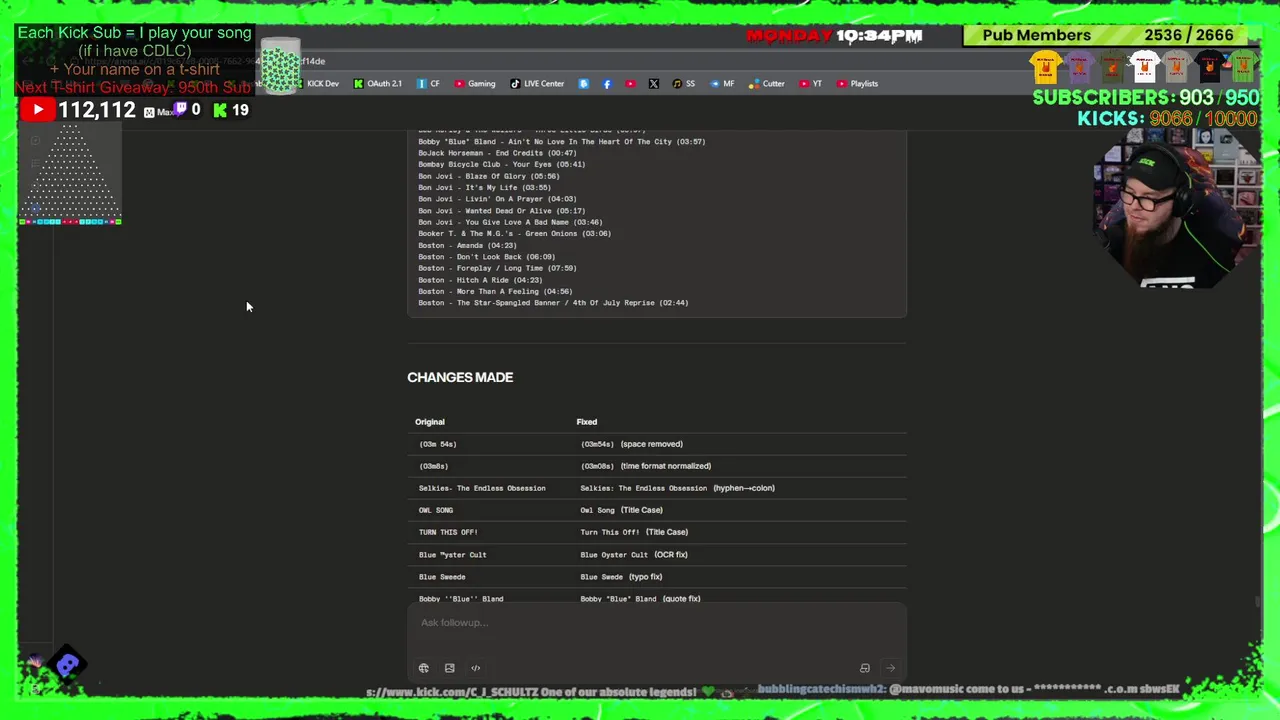Click original cell 'TURN THIS OFF!'
Image resolution: width=1280 pixels, height=720 pixels.
click(448, 532)
